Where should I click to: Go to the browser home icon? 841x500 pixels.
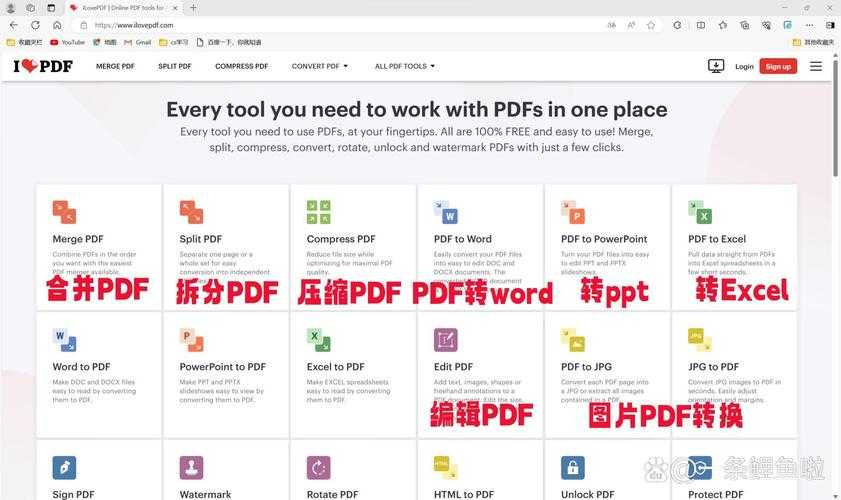57,25
